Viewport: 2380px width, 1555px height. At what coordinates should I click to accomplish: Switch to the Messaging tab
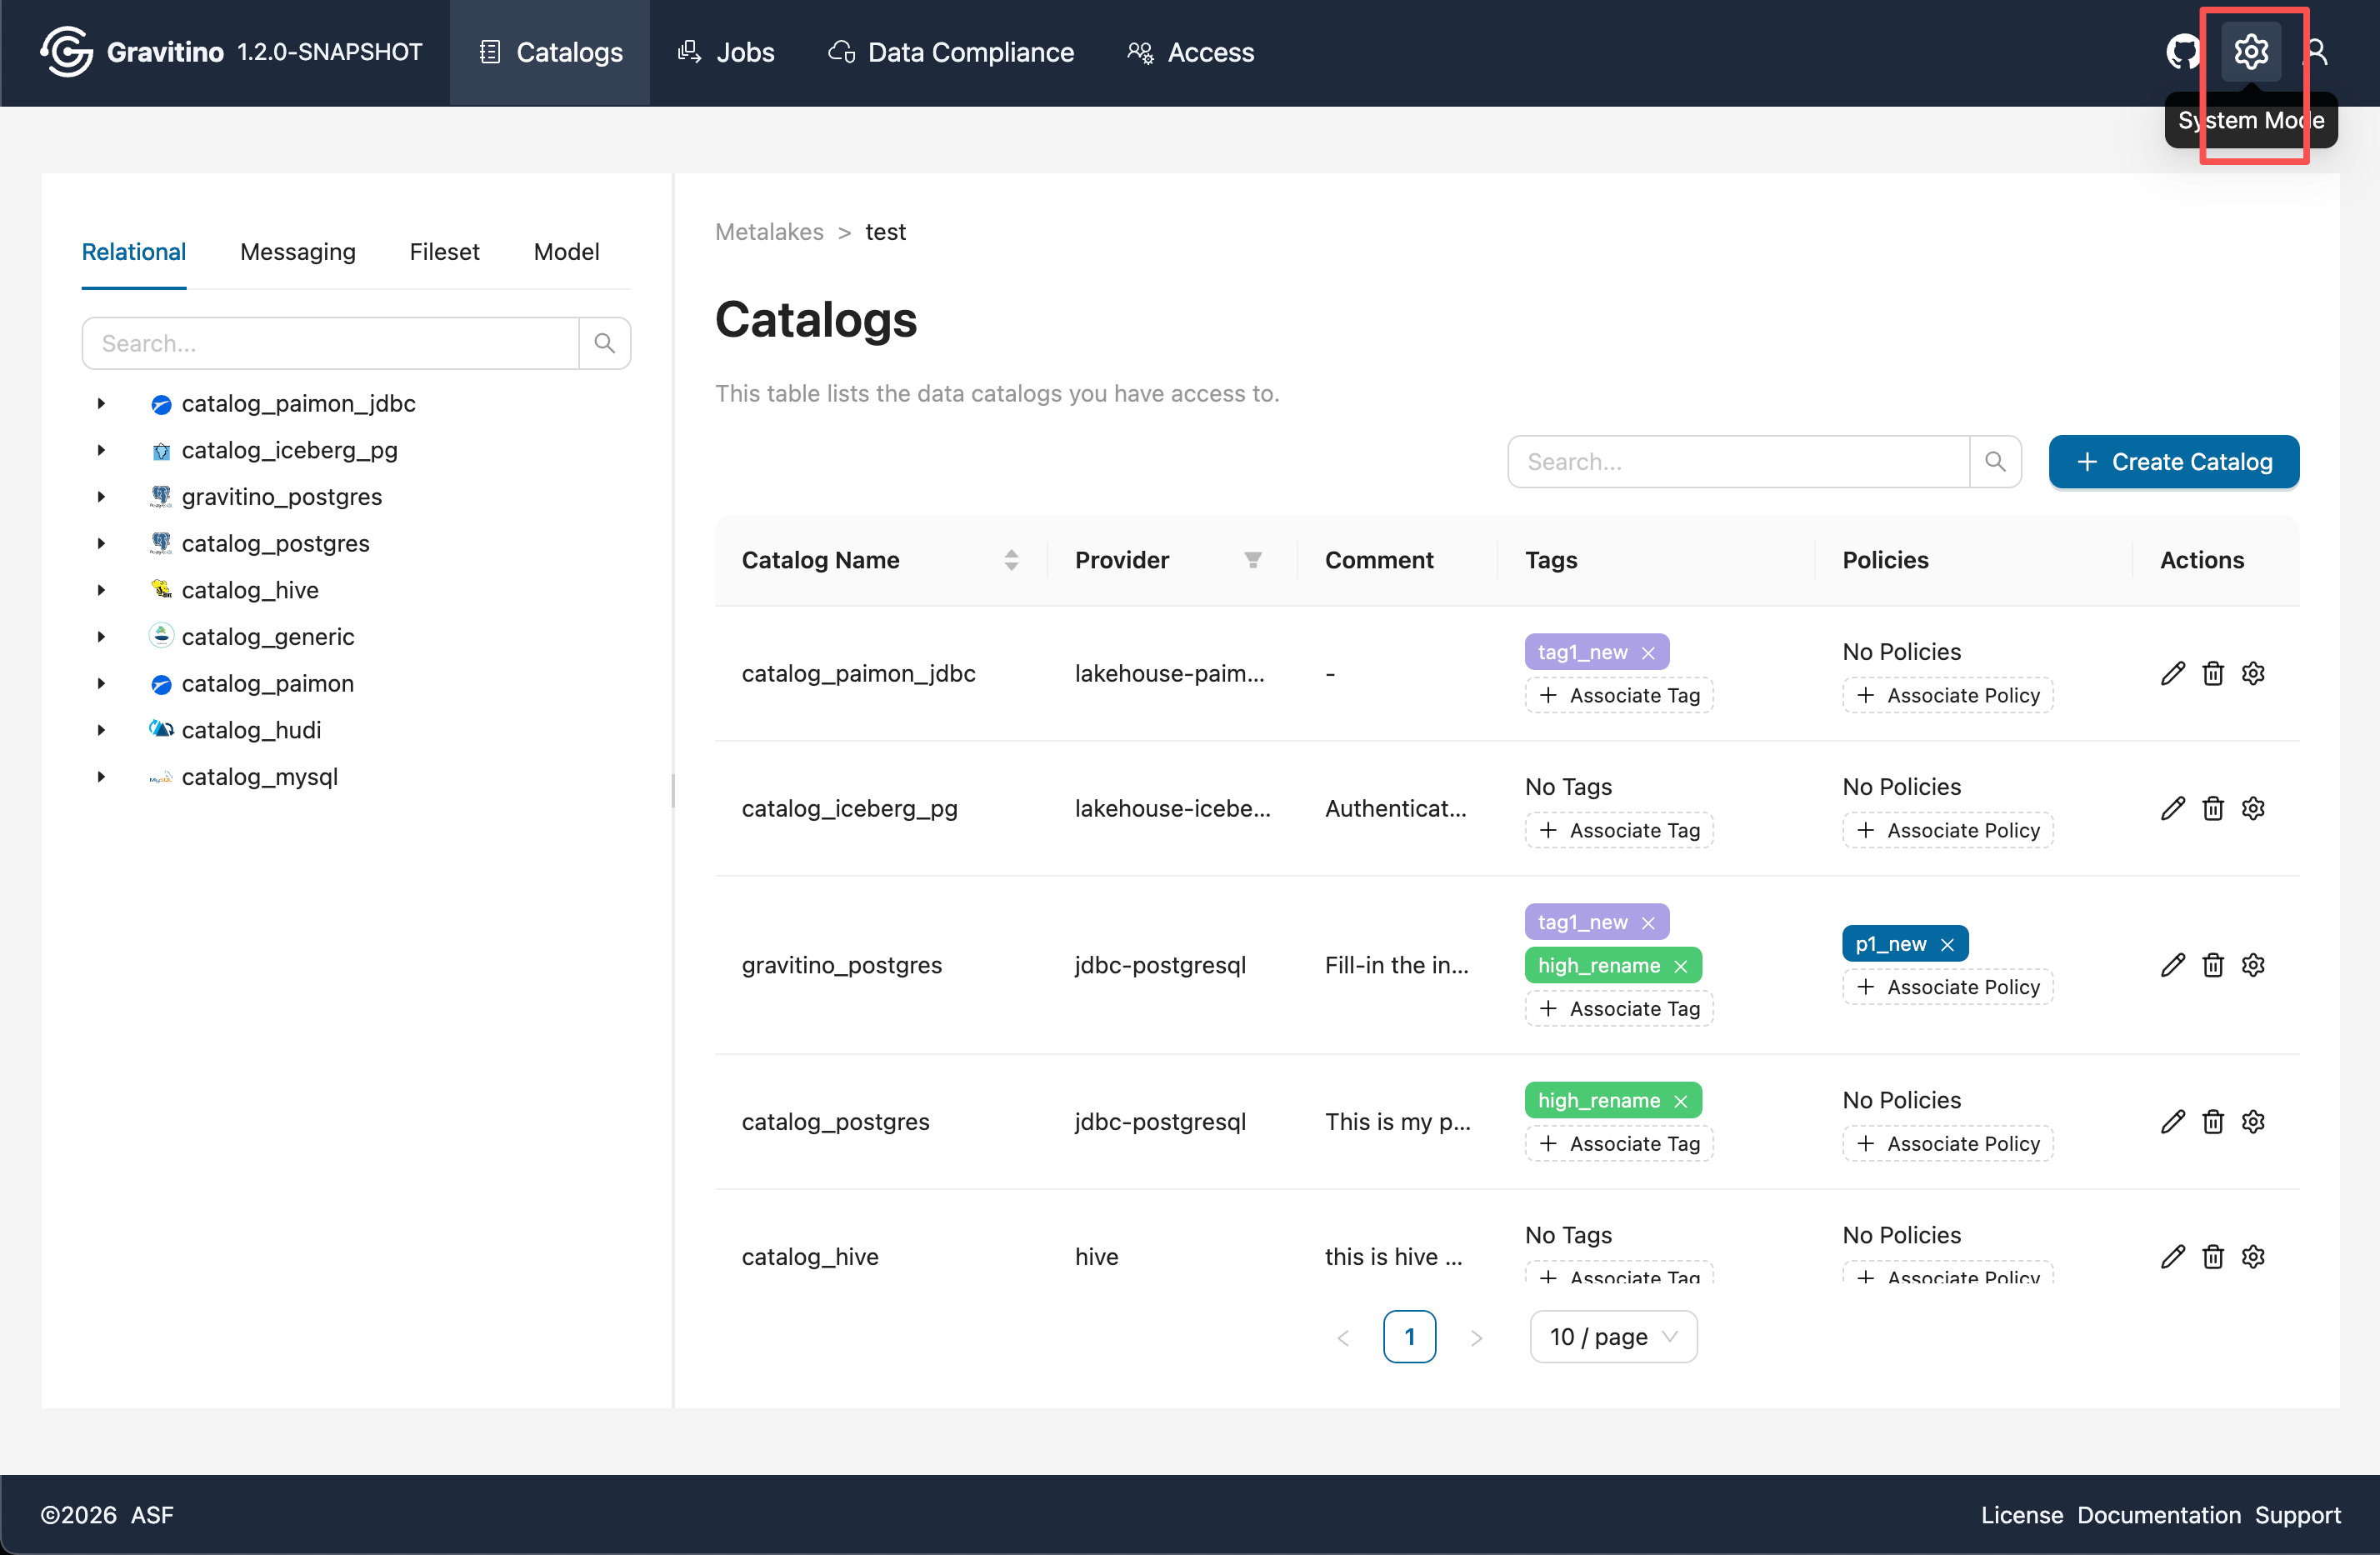(297, 252)
